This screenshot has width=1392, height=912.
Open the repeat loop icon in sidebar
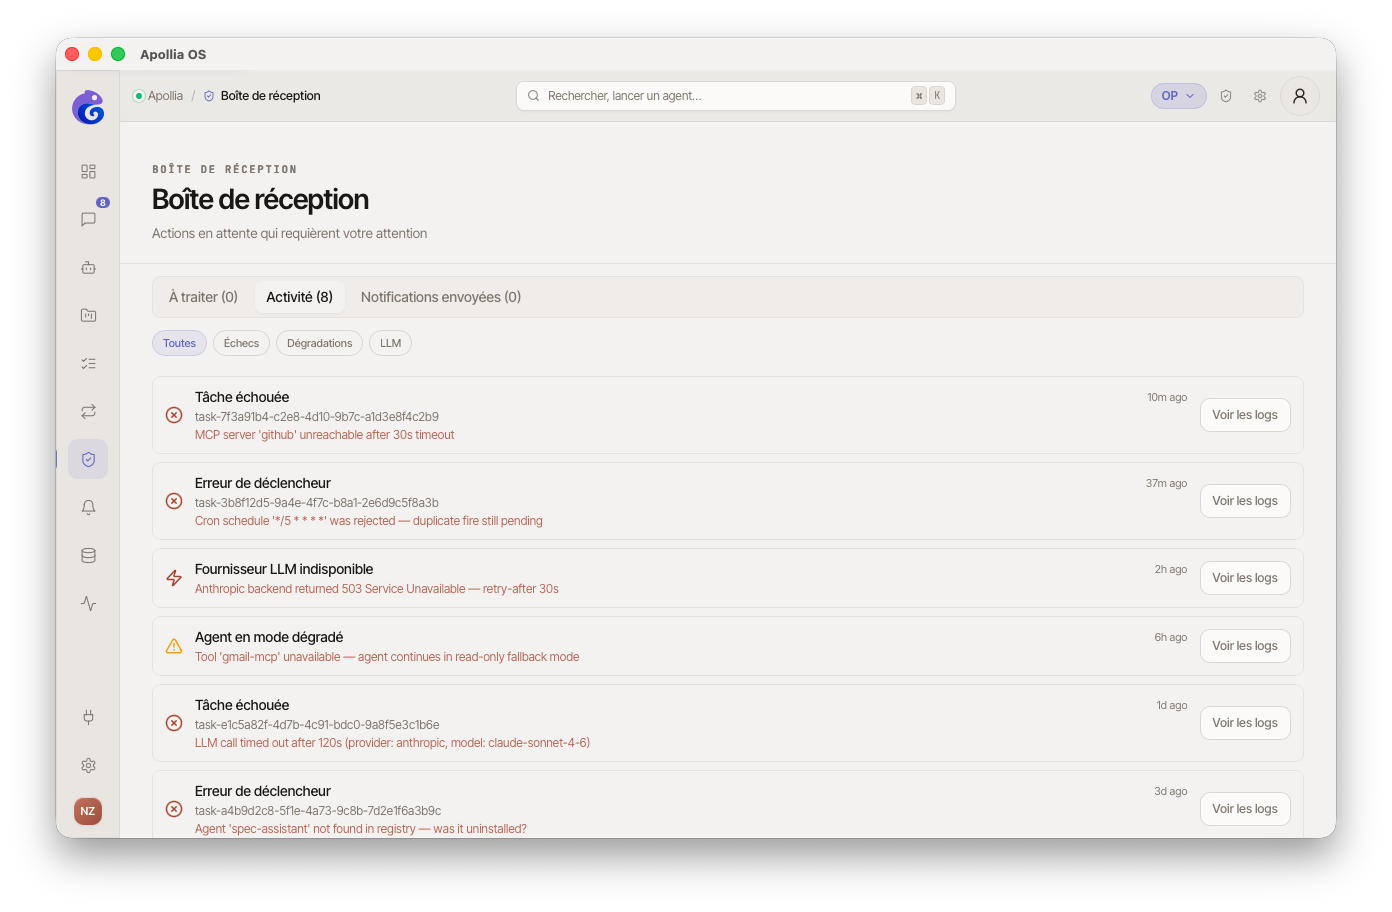tap(88, 411)
